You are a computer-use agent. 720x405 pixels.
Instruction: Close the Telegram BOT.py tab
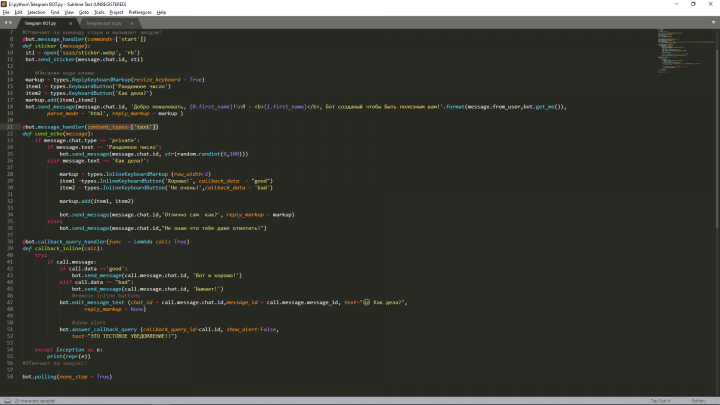point(70,23)
